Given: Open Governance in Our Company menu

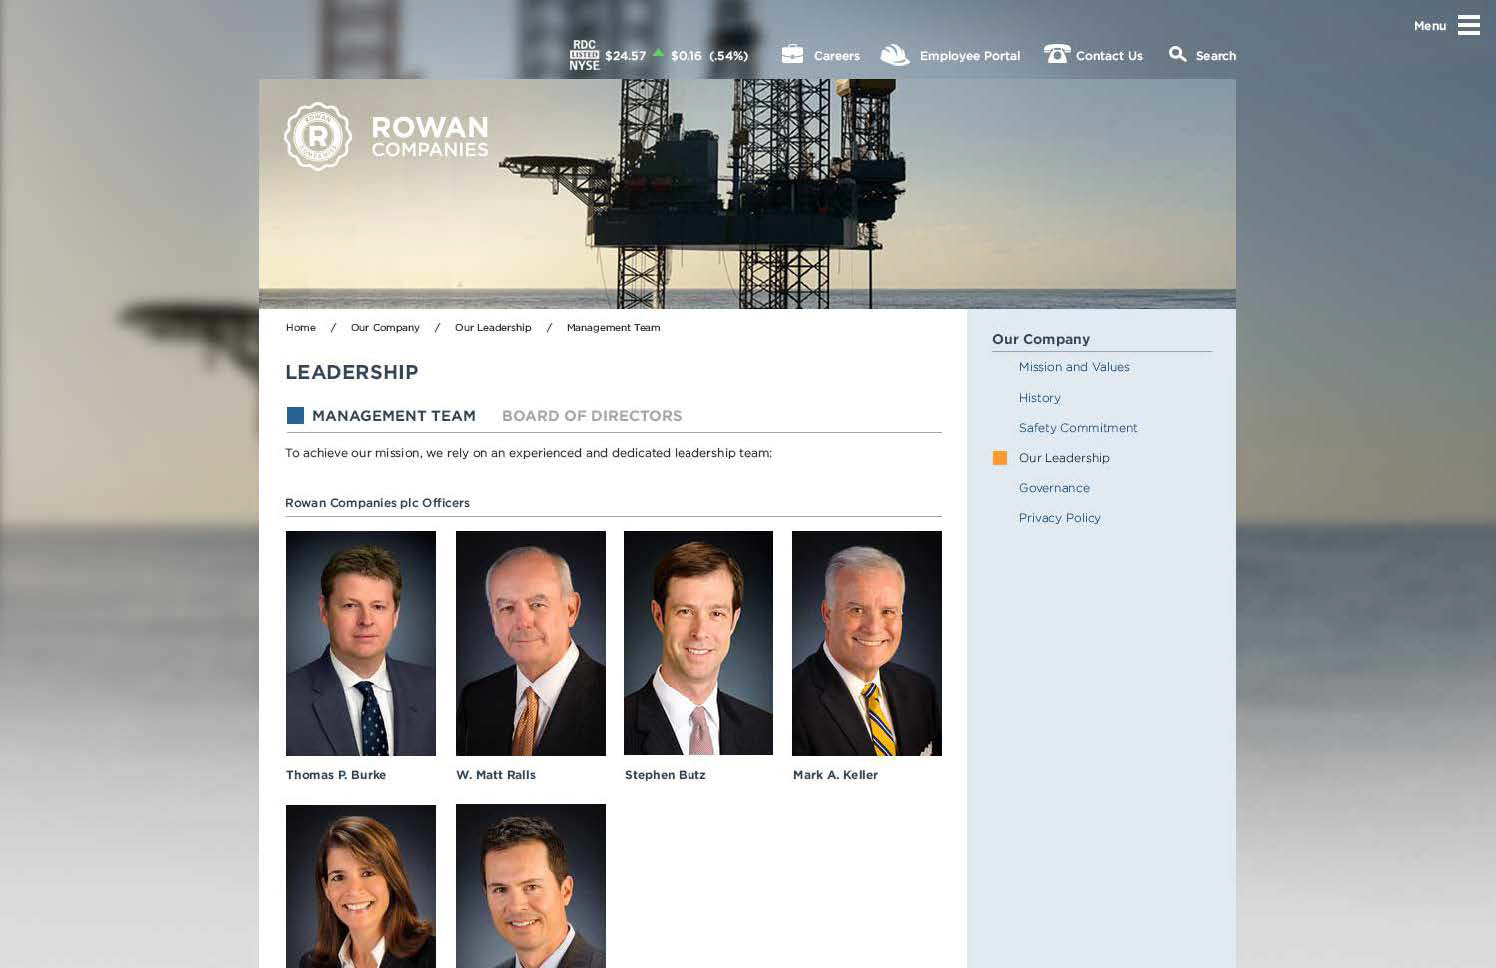Looking at the screenshot, I should pyautogui.click(x=1054, y=488).
